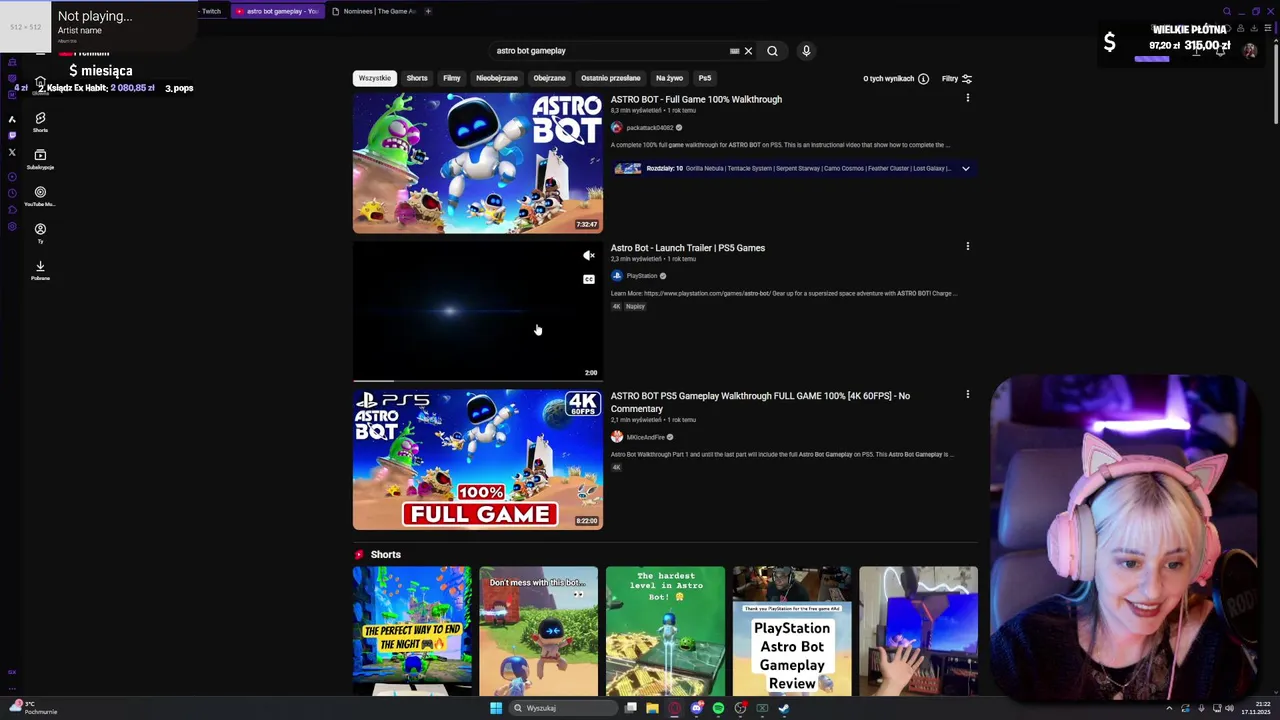The height and width of the screenshot is (720, 1280).
Task: Switch to Nominees The Game Awards tab
Action: 374,11
